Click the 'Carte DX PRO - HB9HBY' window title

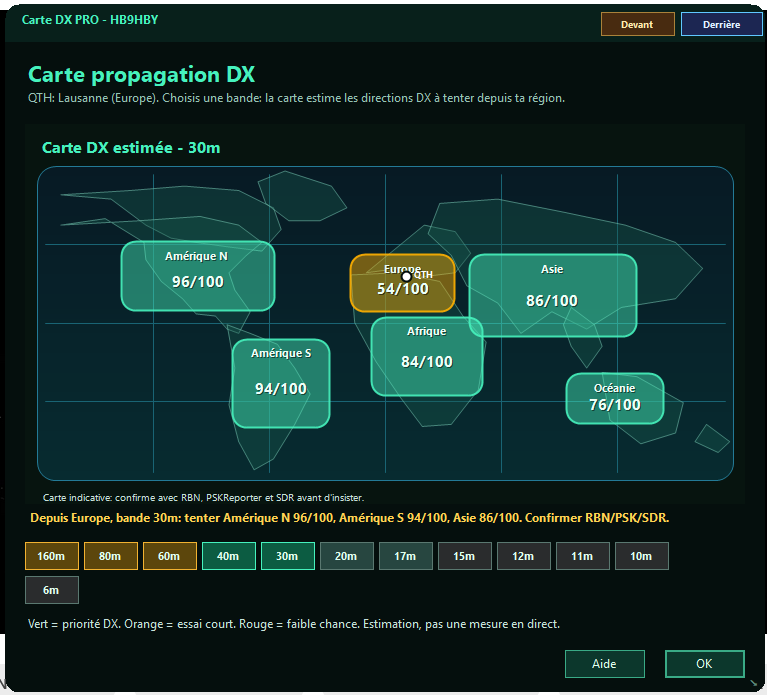tap(90, 20)
